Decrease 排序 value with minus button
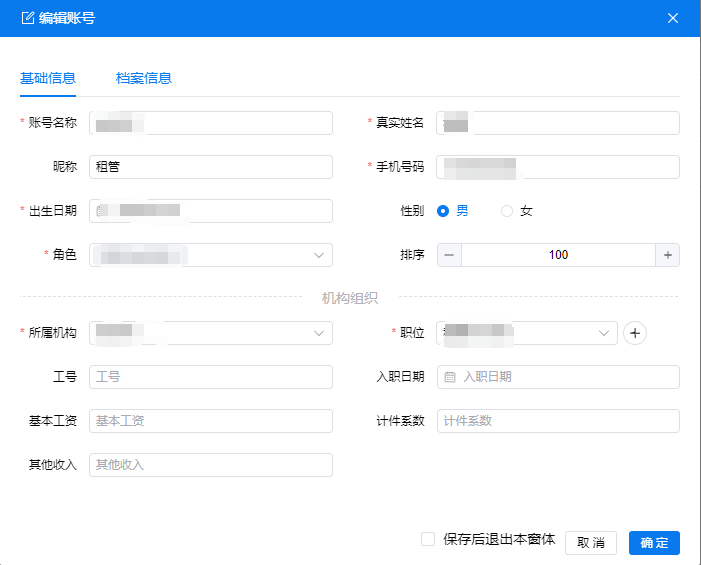This screenshot has height=565, width=701. coord(449,255)
